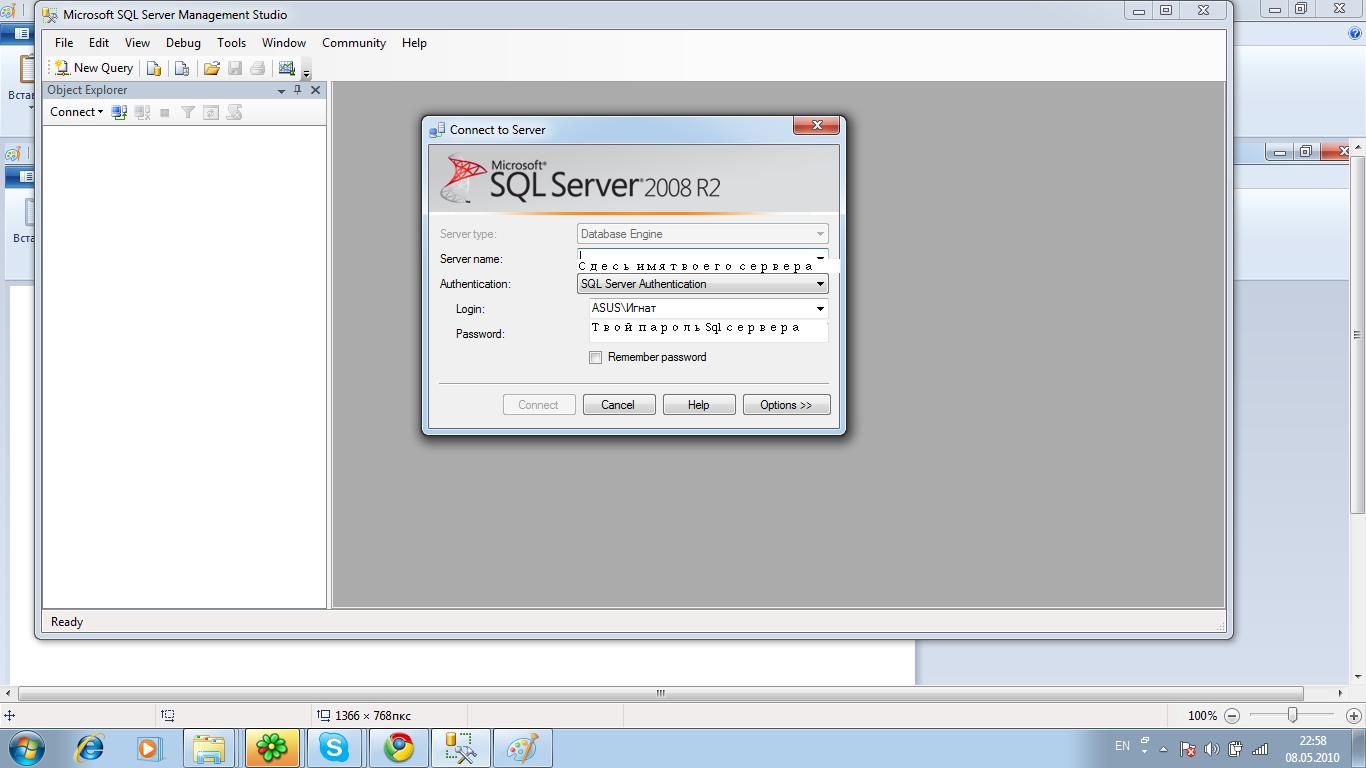
Task: Open the Community menu
Action: click(354, 43)
